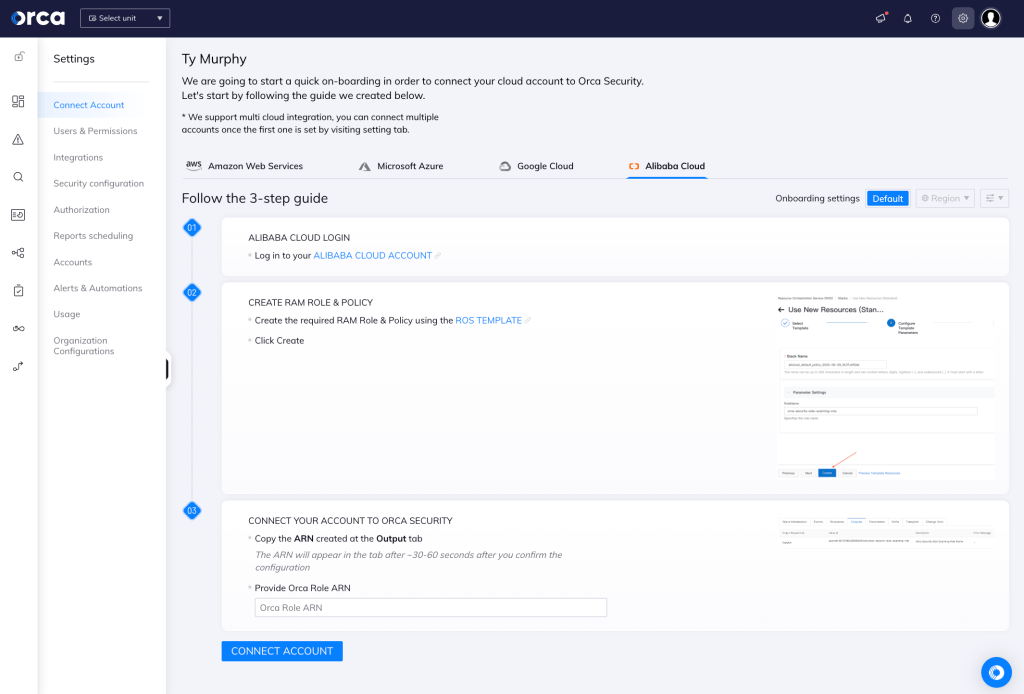
Task: Click the CONNECT ACCOUNT button
Action: pos(282,651)
